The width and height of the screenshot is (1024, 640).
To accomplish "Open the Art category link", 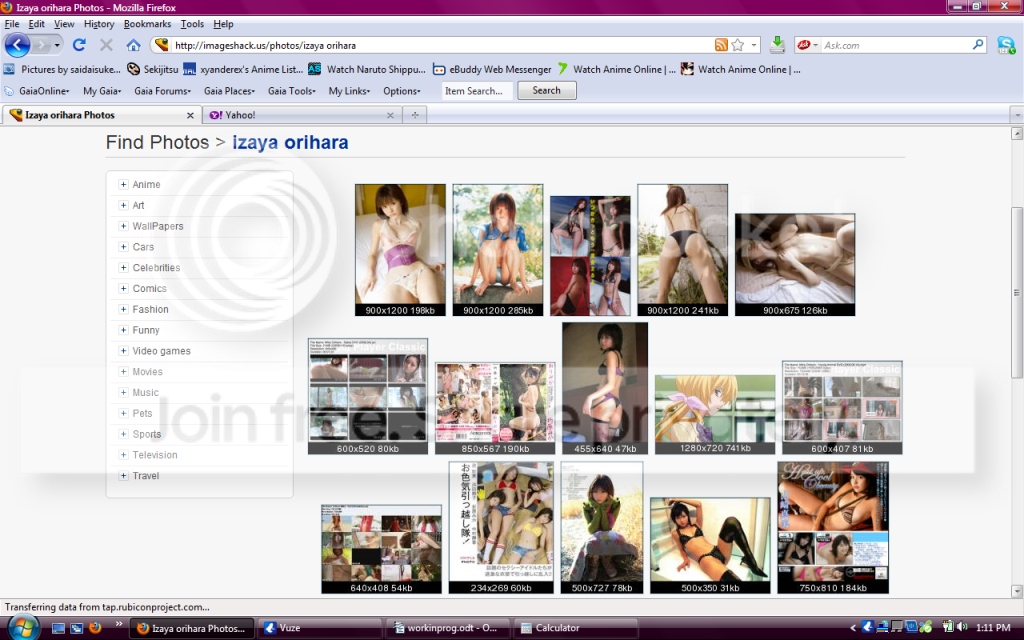I will 138,205.
